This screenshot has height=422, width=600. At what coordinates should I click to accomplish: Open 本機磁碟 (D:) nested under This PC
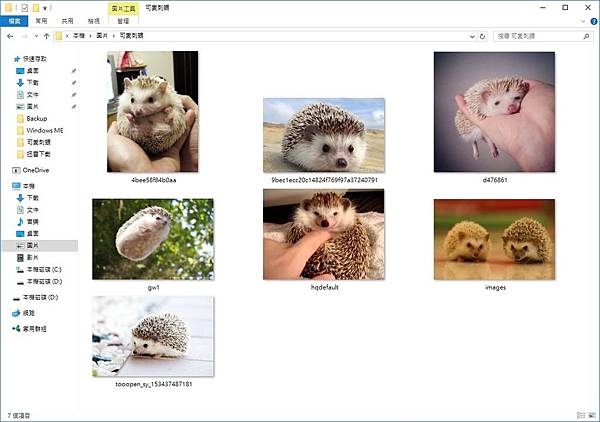pyautogui.click(x=44, y=282)
